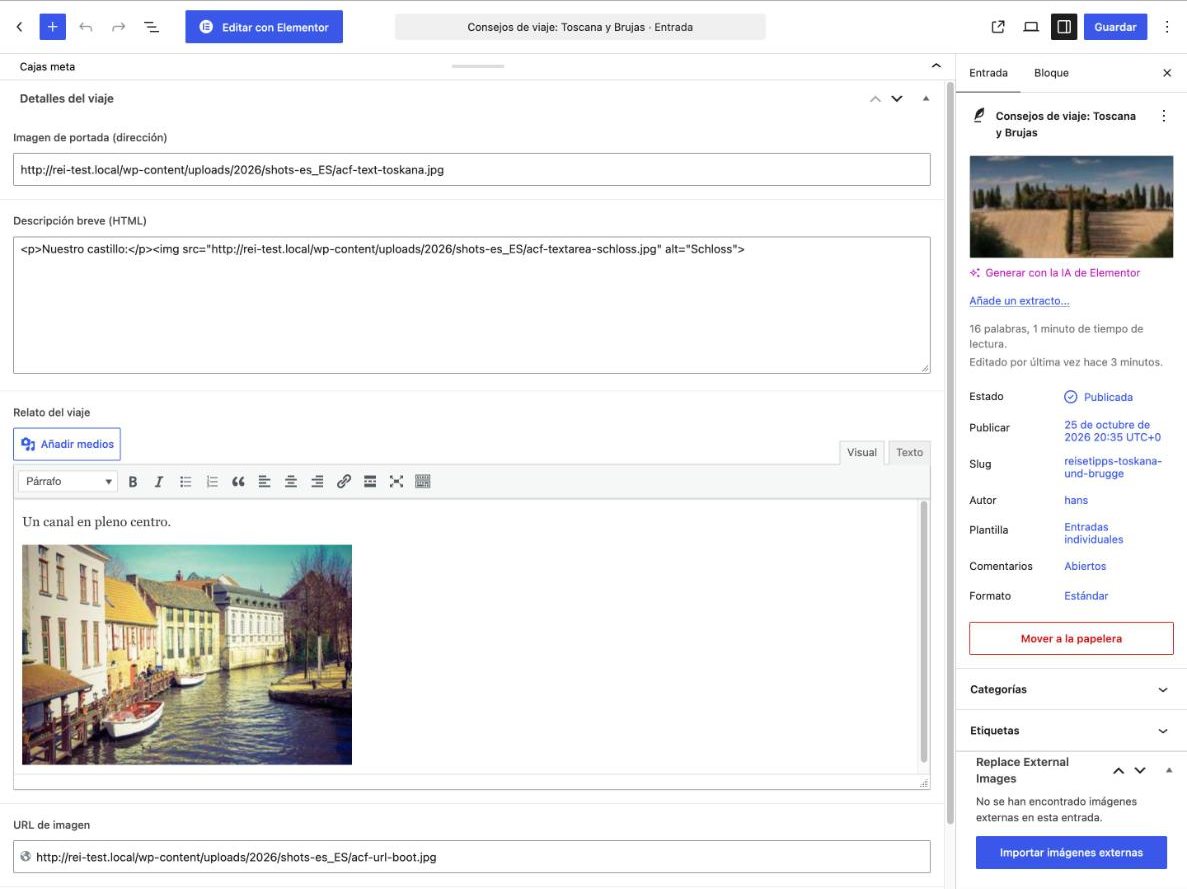1187x889 pixels.
Task: Collapse the Cajas meta panel
Action: click(x=936, y=66)
